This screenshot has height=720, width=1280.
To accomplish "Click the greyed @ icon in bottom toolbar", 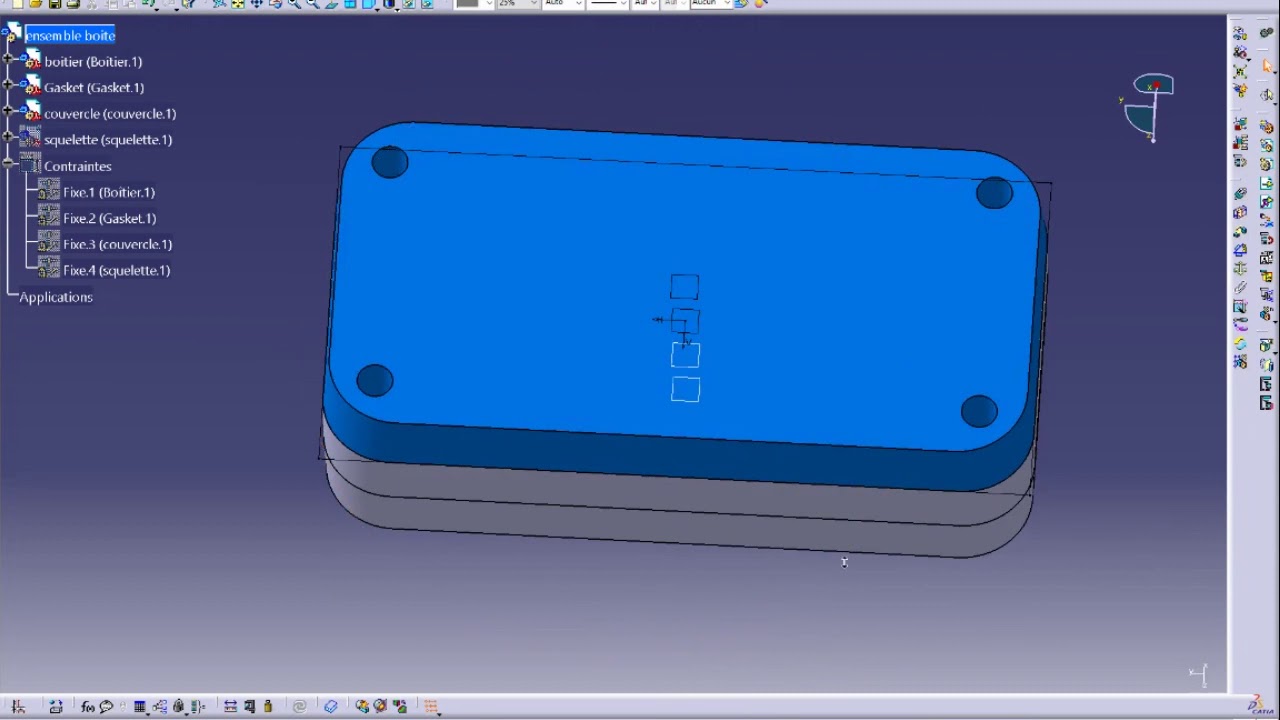I will [x=299, y=706].
